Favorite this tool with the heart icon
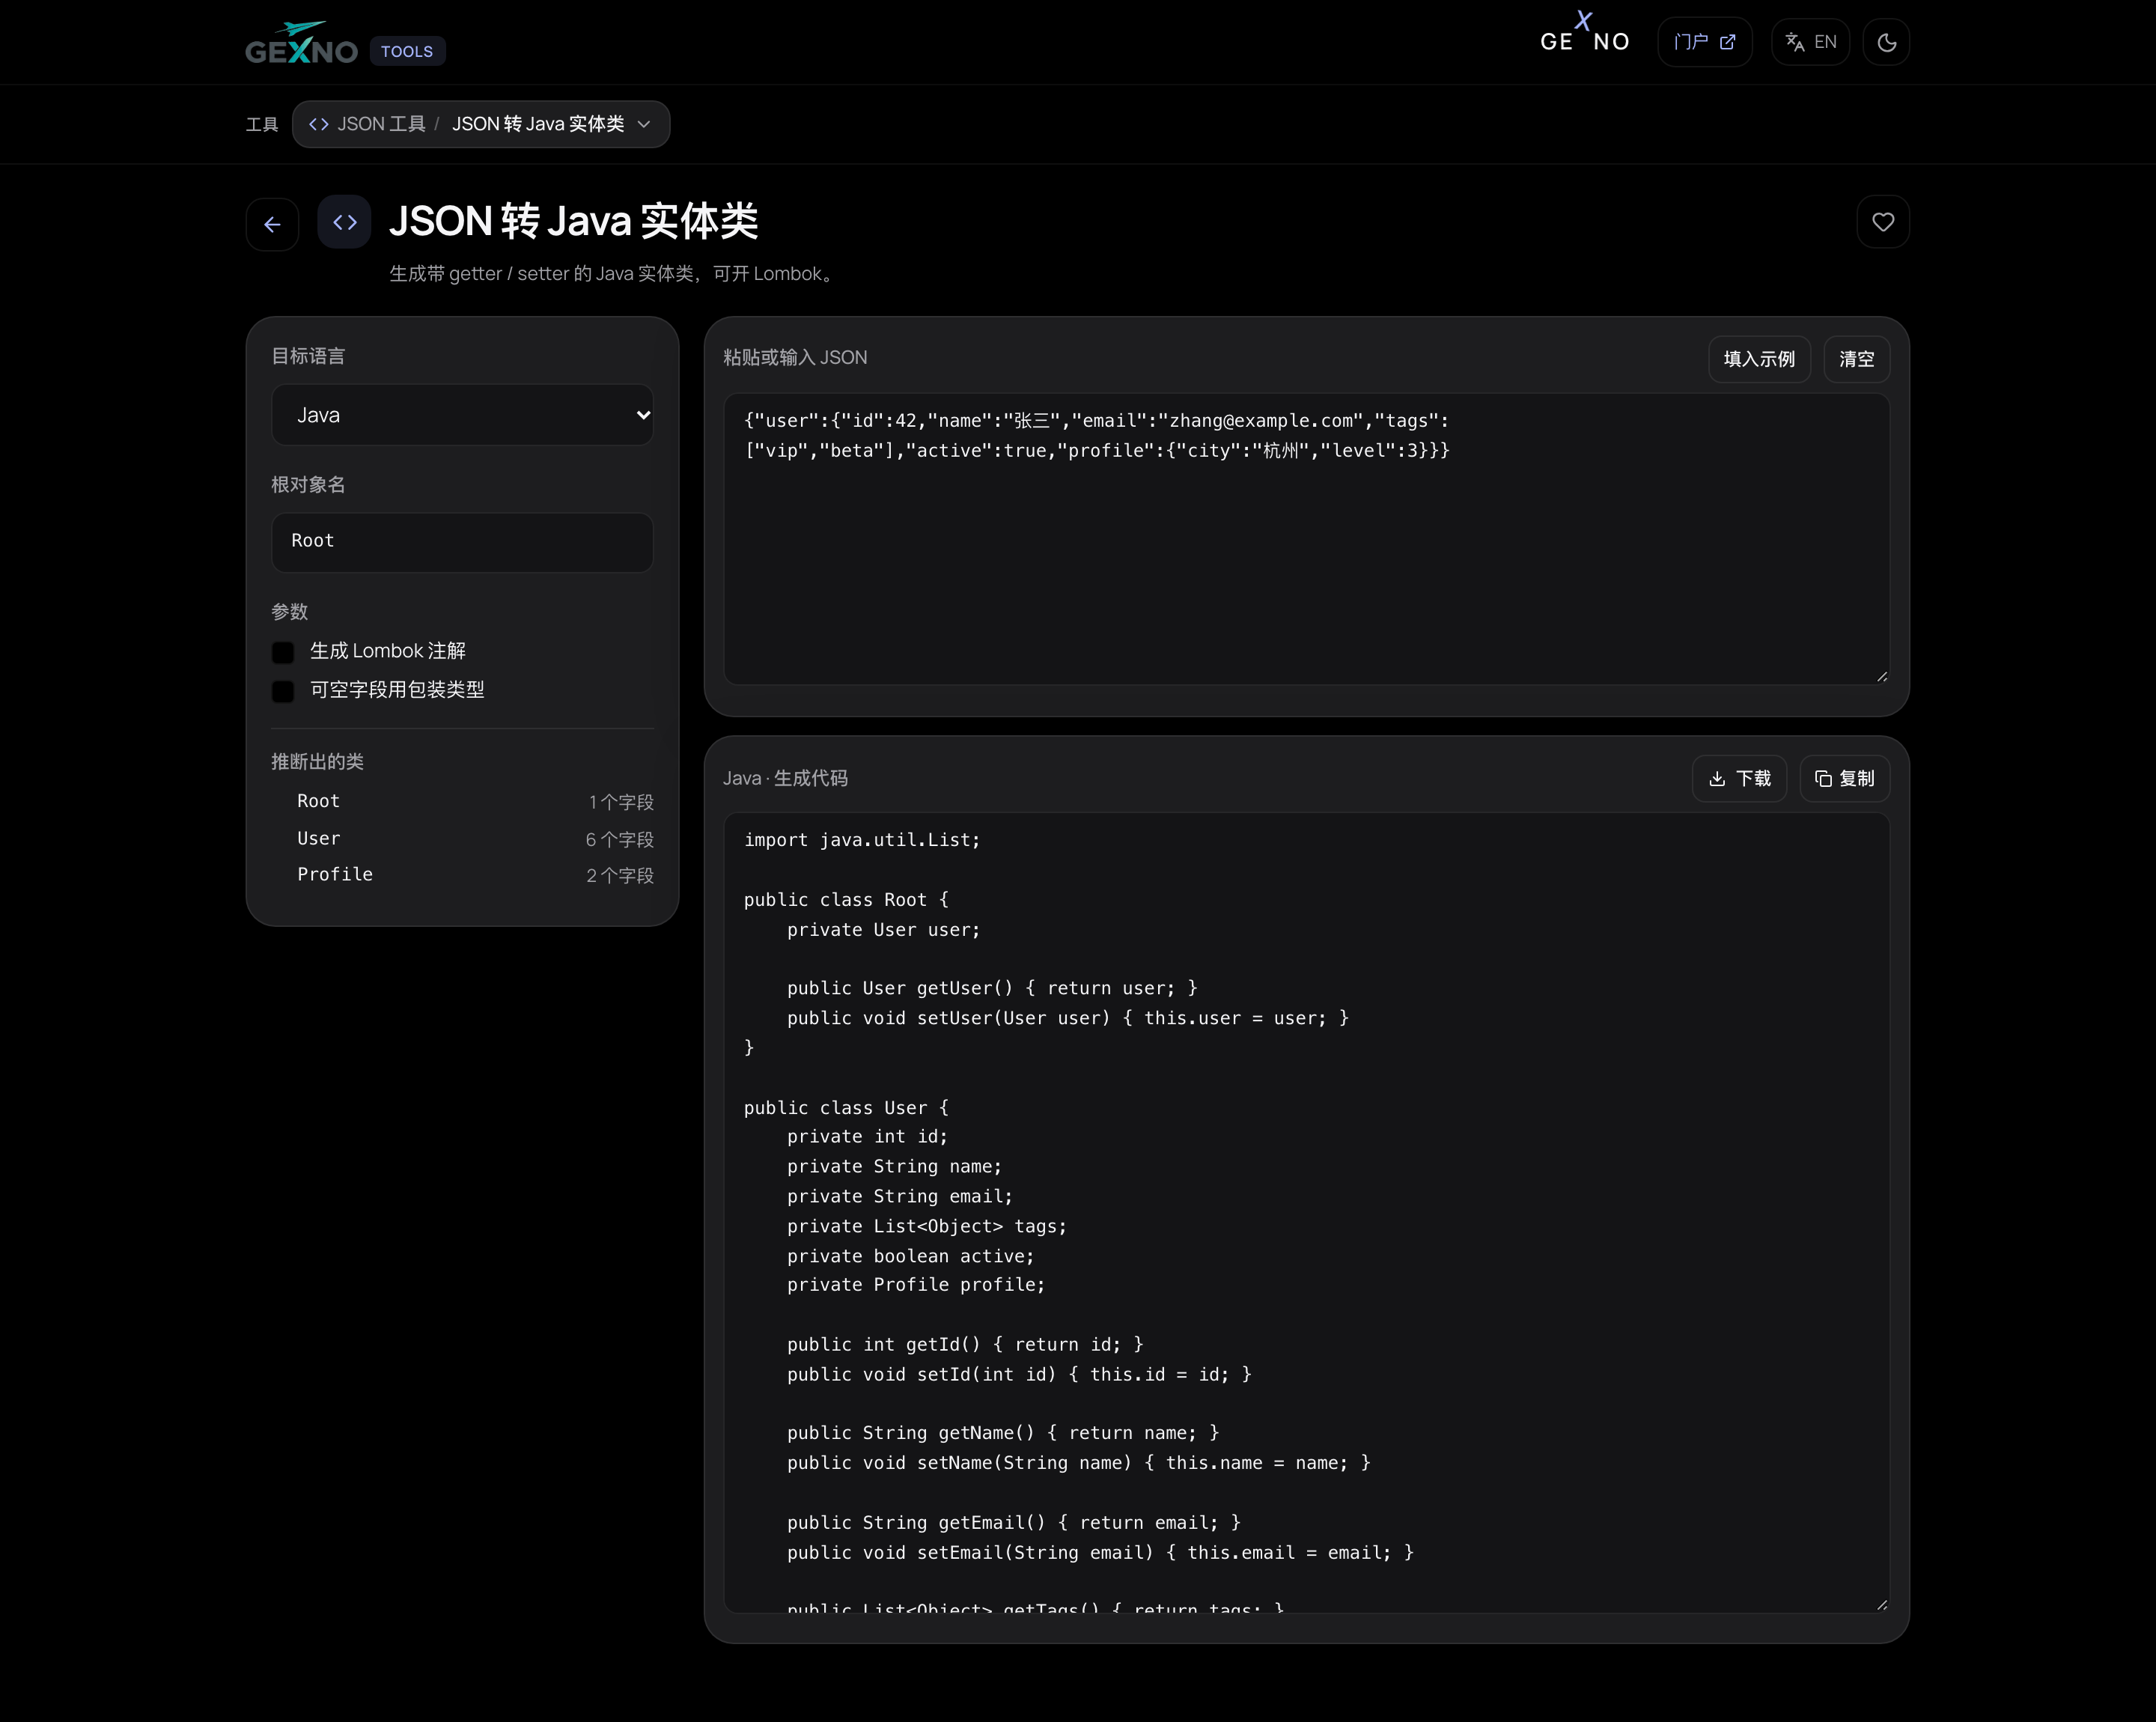Image resolution: width=2156 pixels, height=1722 pixels. 1883,222
